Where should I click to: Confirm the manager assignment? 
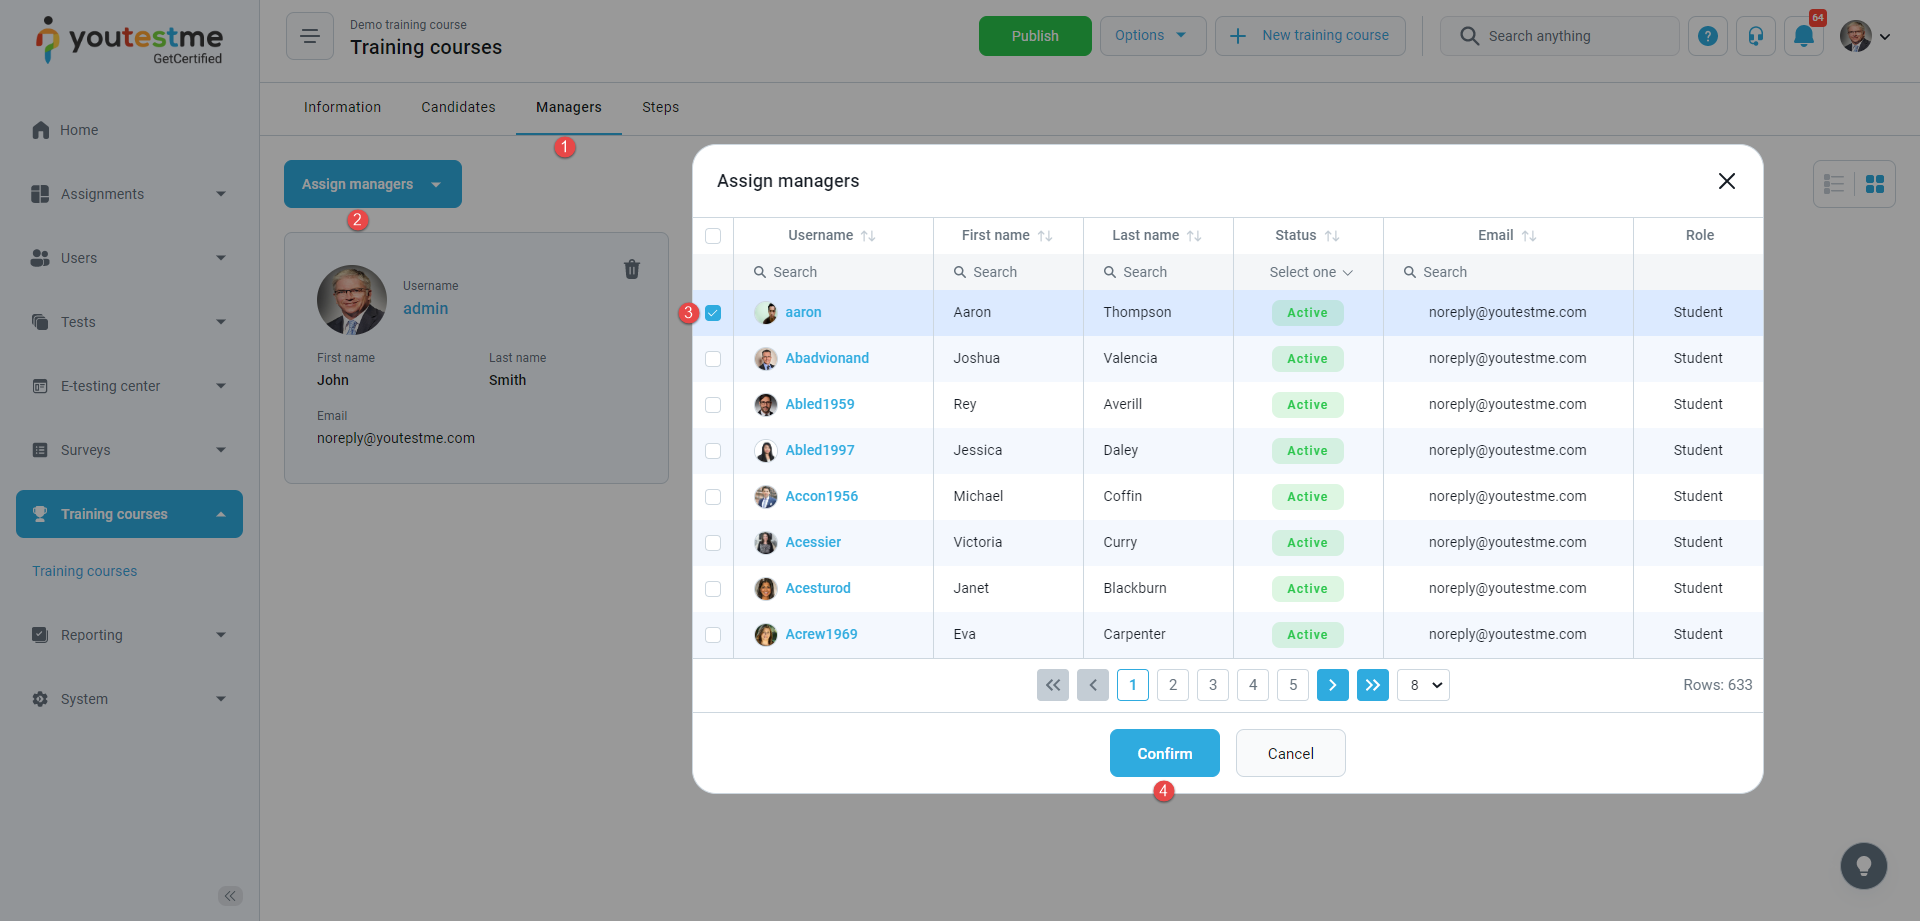(x=1165, y=753)
